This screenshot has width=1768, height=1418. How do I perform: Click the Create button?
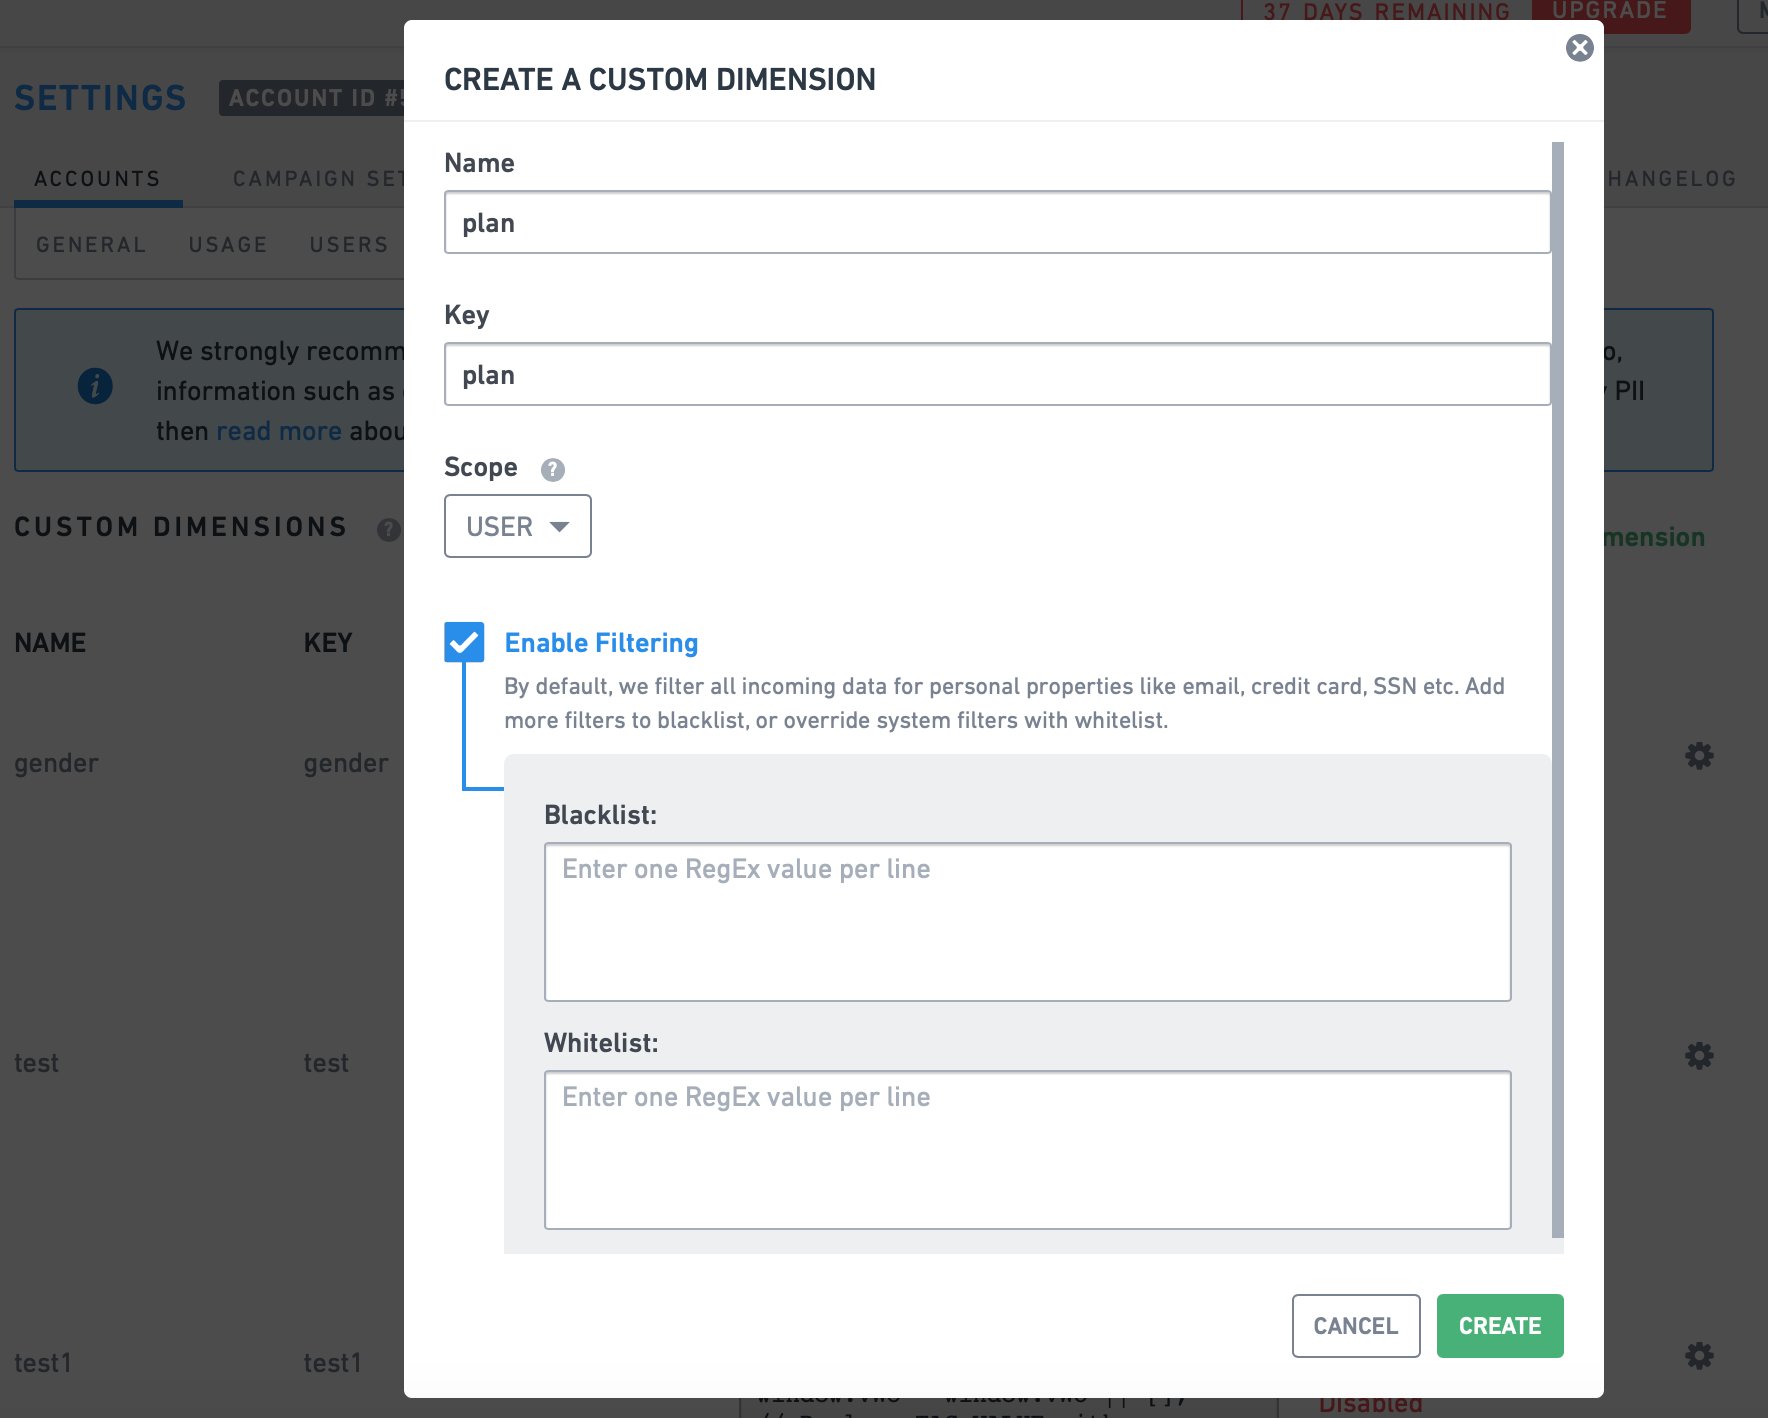(1500, 1326)
